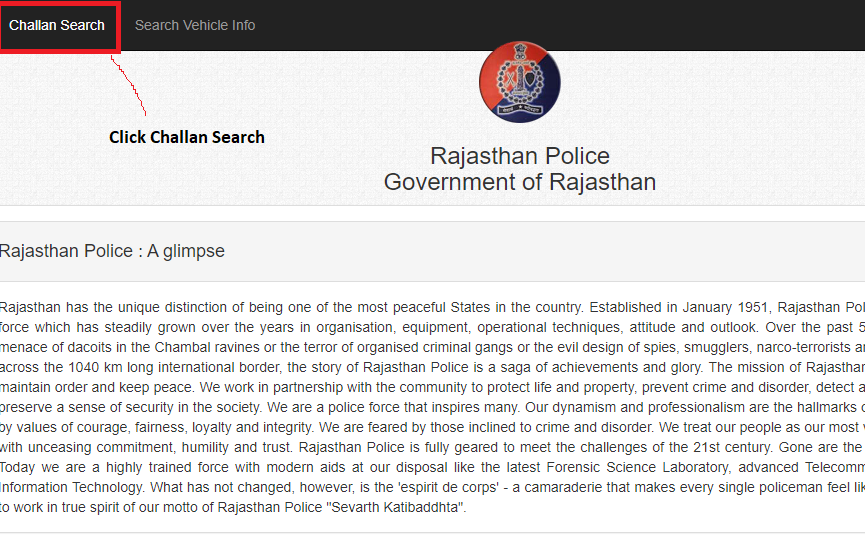This screenshot has width=865, height=549.
Task: Click the paragraph line starting 'Rajasthan has the unique'
Action: tap(432, 307)
